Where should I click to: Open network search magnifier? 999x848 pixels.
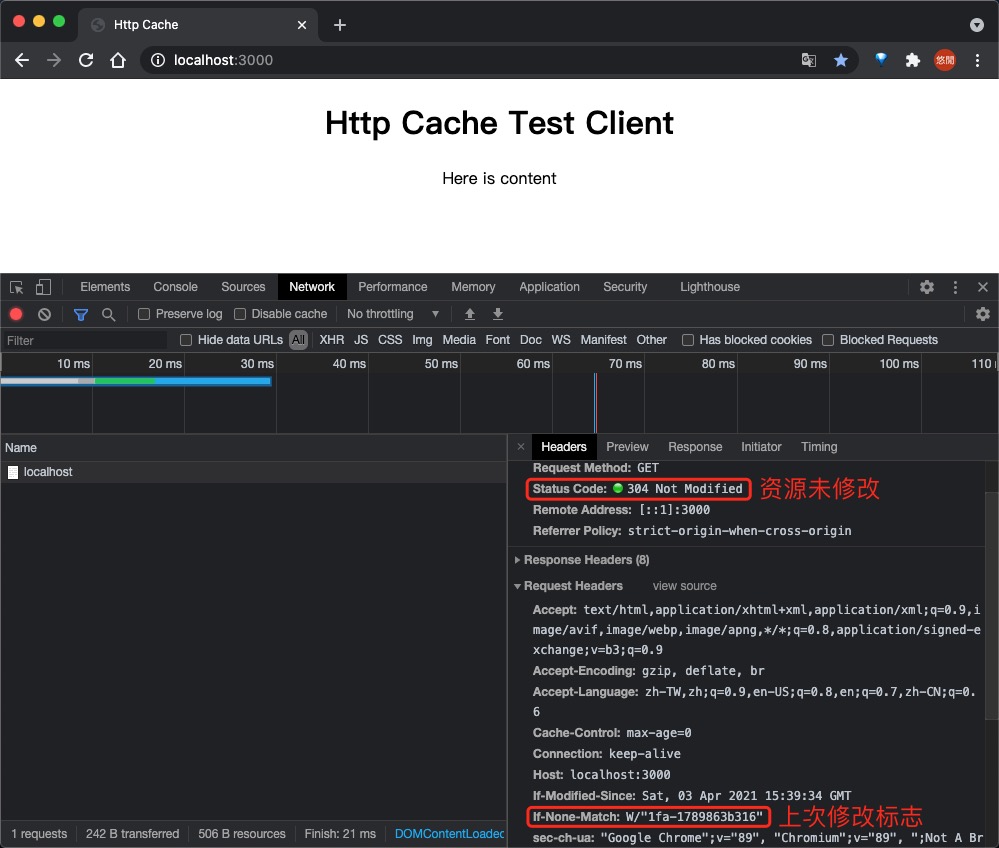(x=108, y=314)
